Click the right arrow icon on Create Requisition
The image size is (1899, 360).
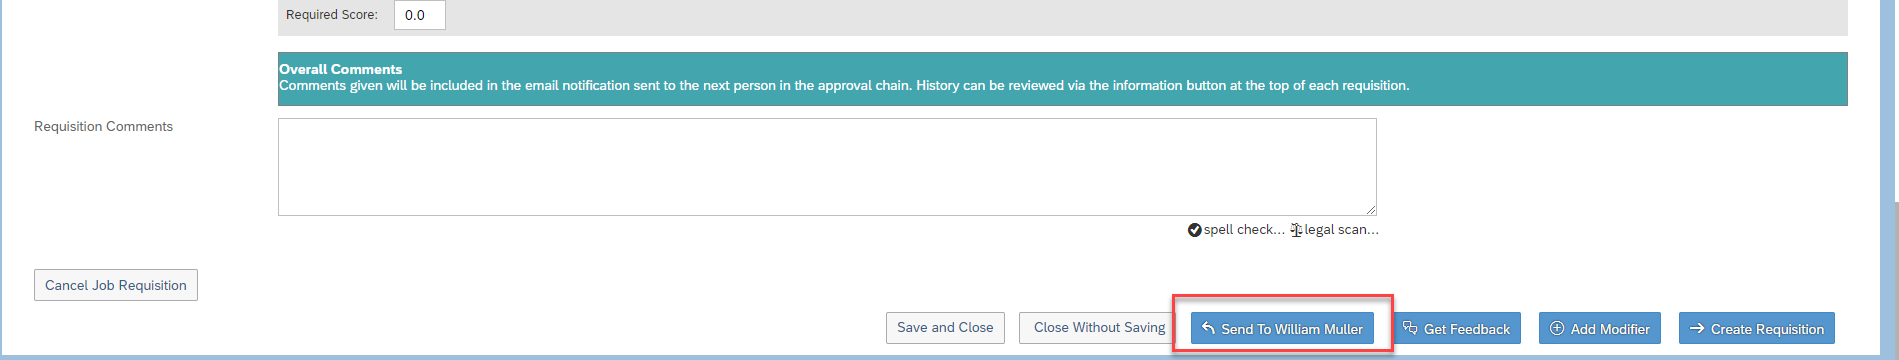1697,328
